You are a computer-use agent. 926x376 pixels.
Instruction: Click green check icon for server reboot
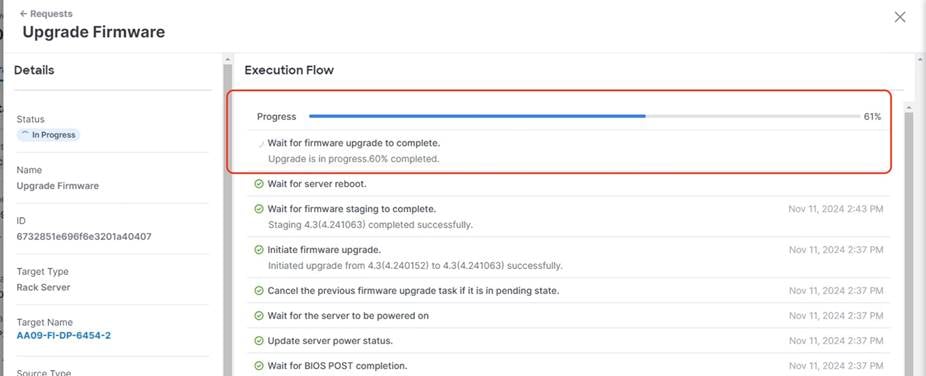[x=259, y=184]
